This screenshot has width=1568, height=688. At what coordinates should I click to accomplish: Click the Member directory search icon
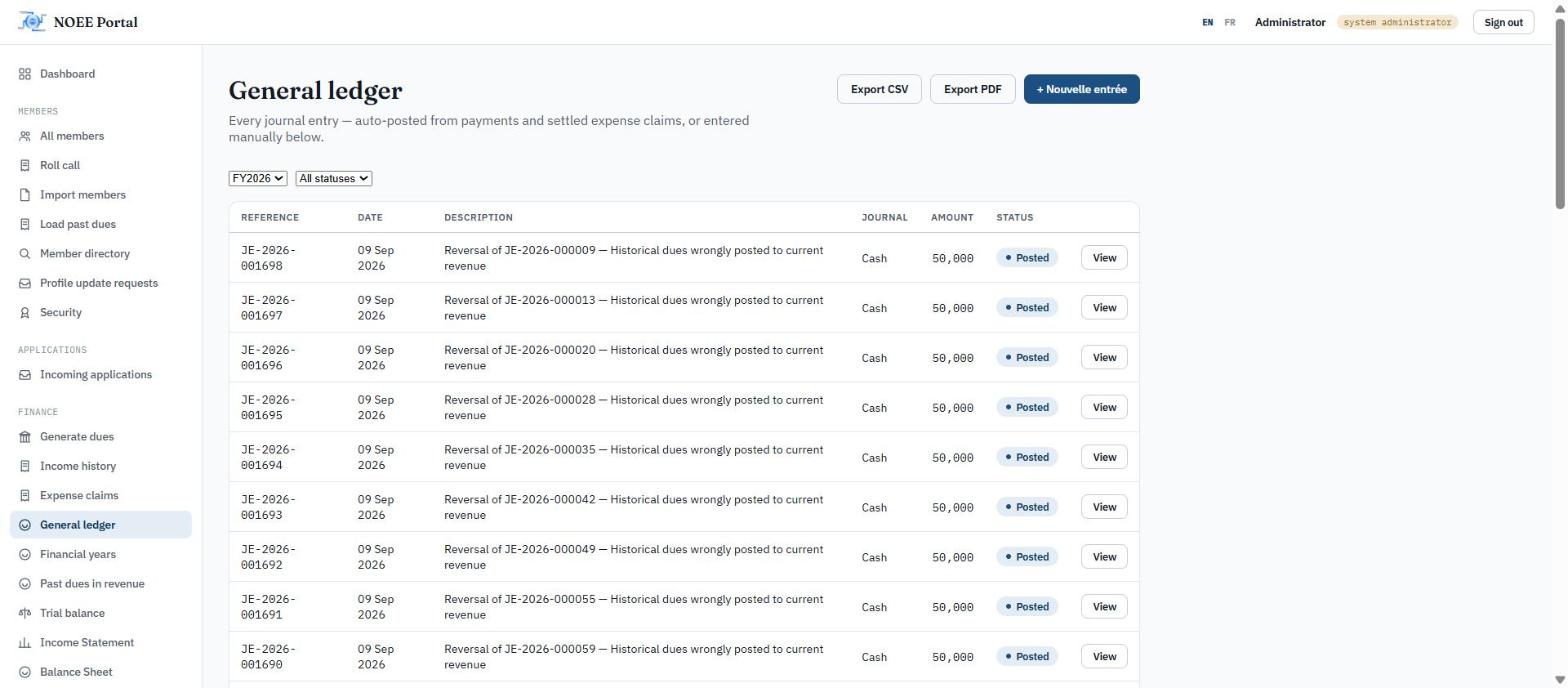[x=25, y=254]
